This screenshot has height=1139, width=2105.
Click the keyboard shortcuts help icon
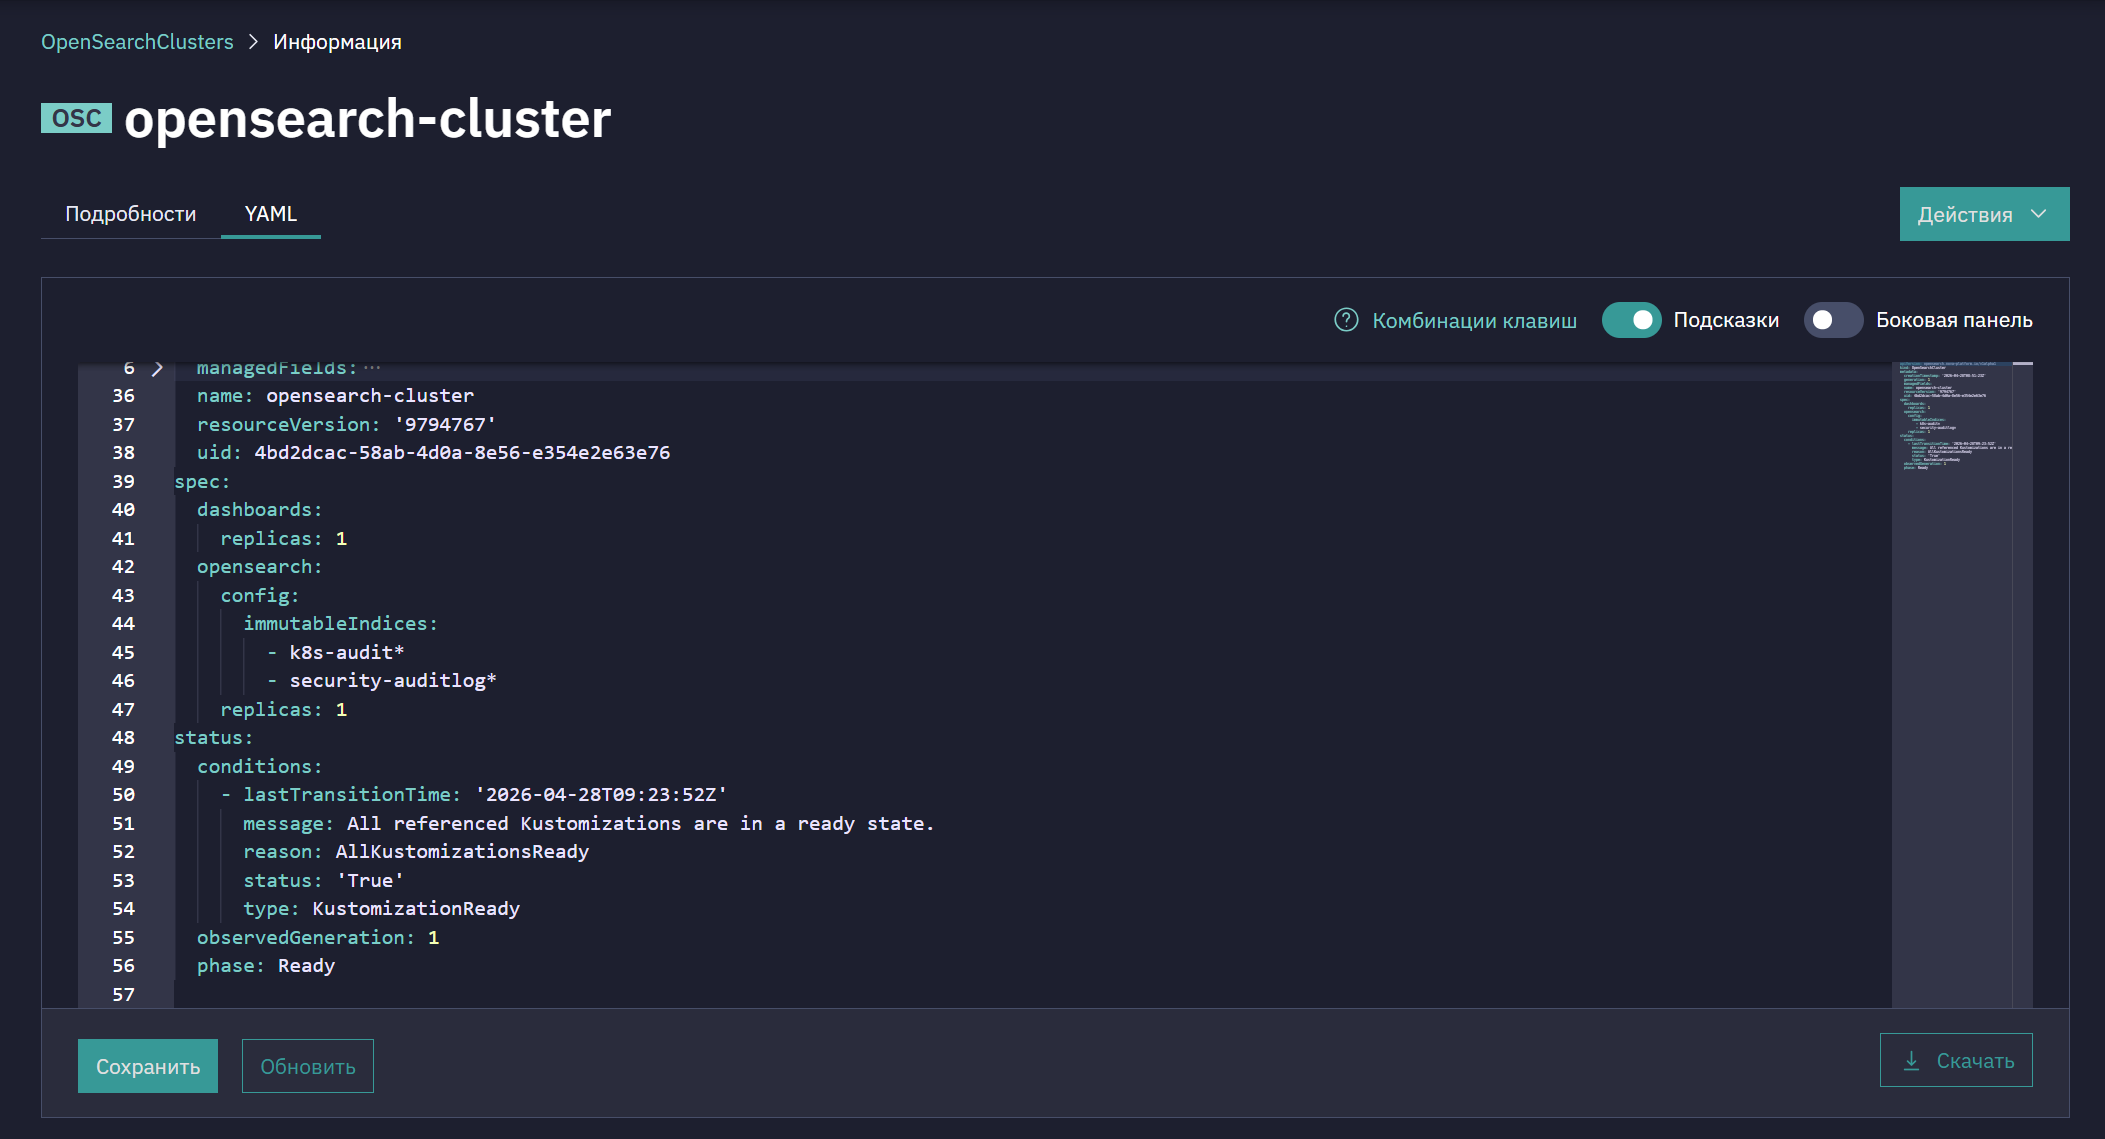pos(1346,320)
